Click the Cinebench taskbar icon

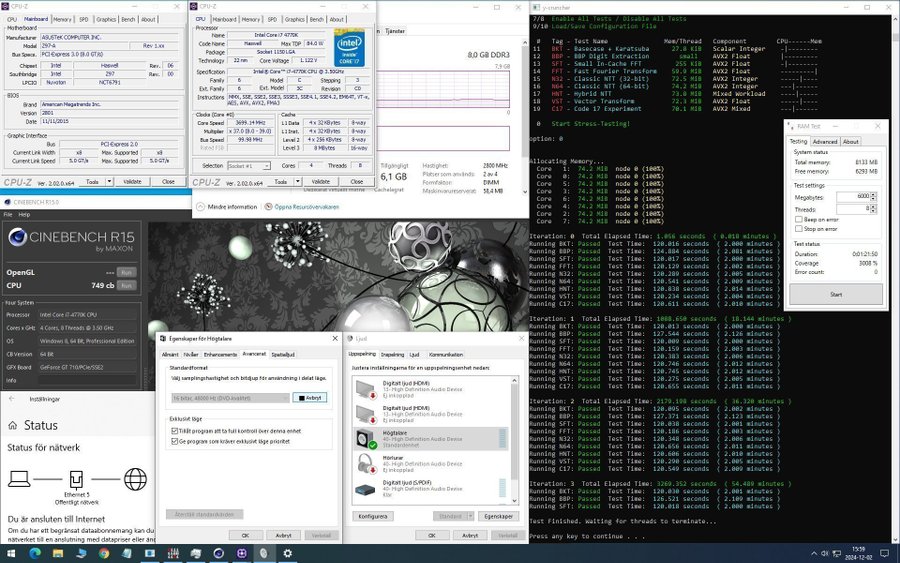point(219,553)
